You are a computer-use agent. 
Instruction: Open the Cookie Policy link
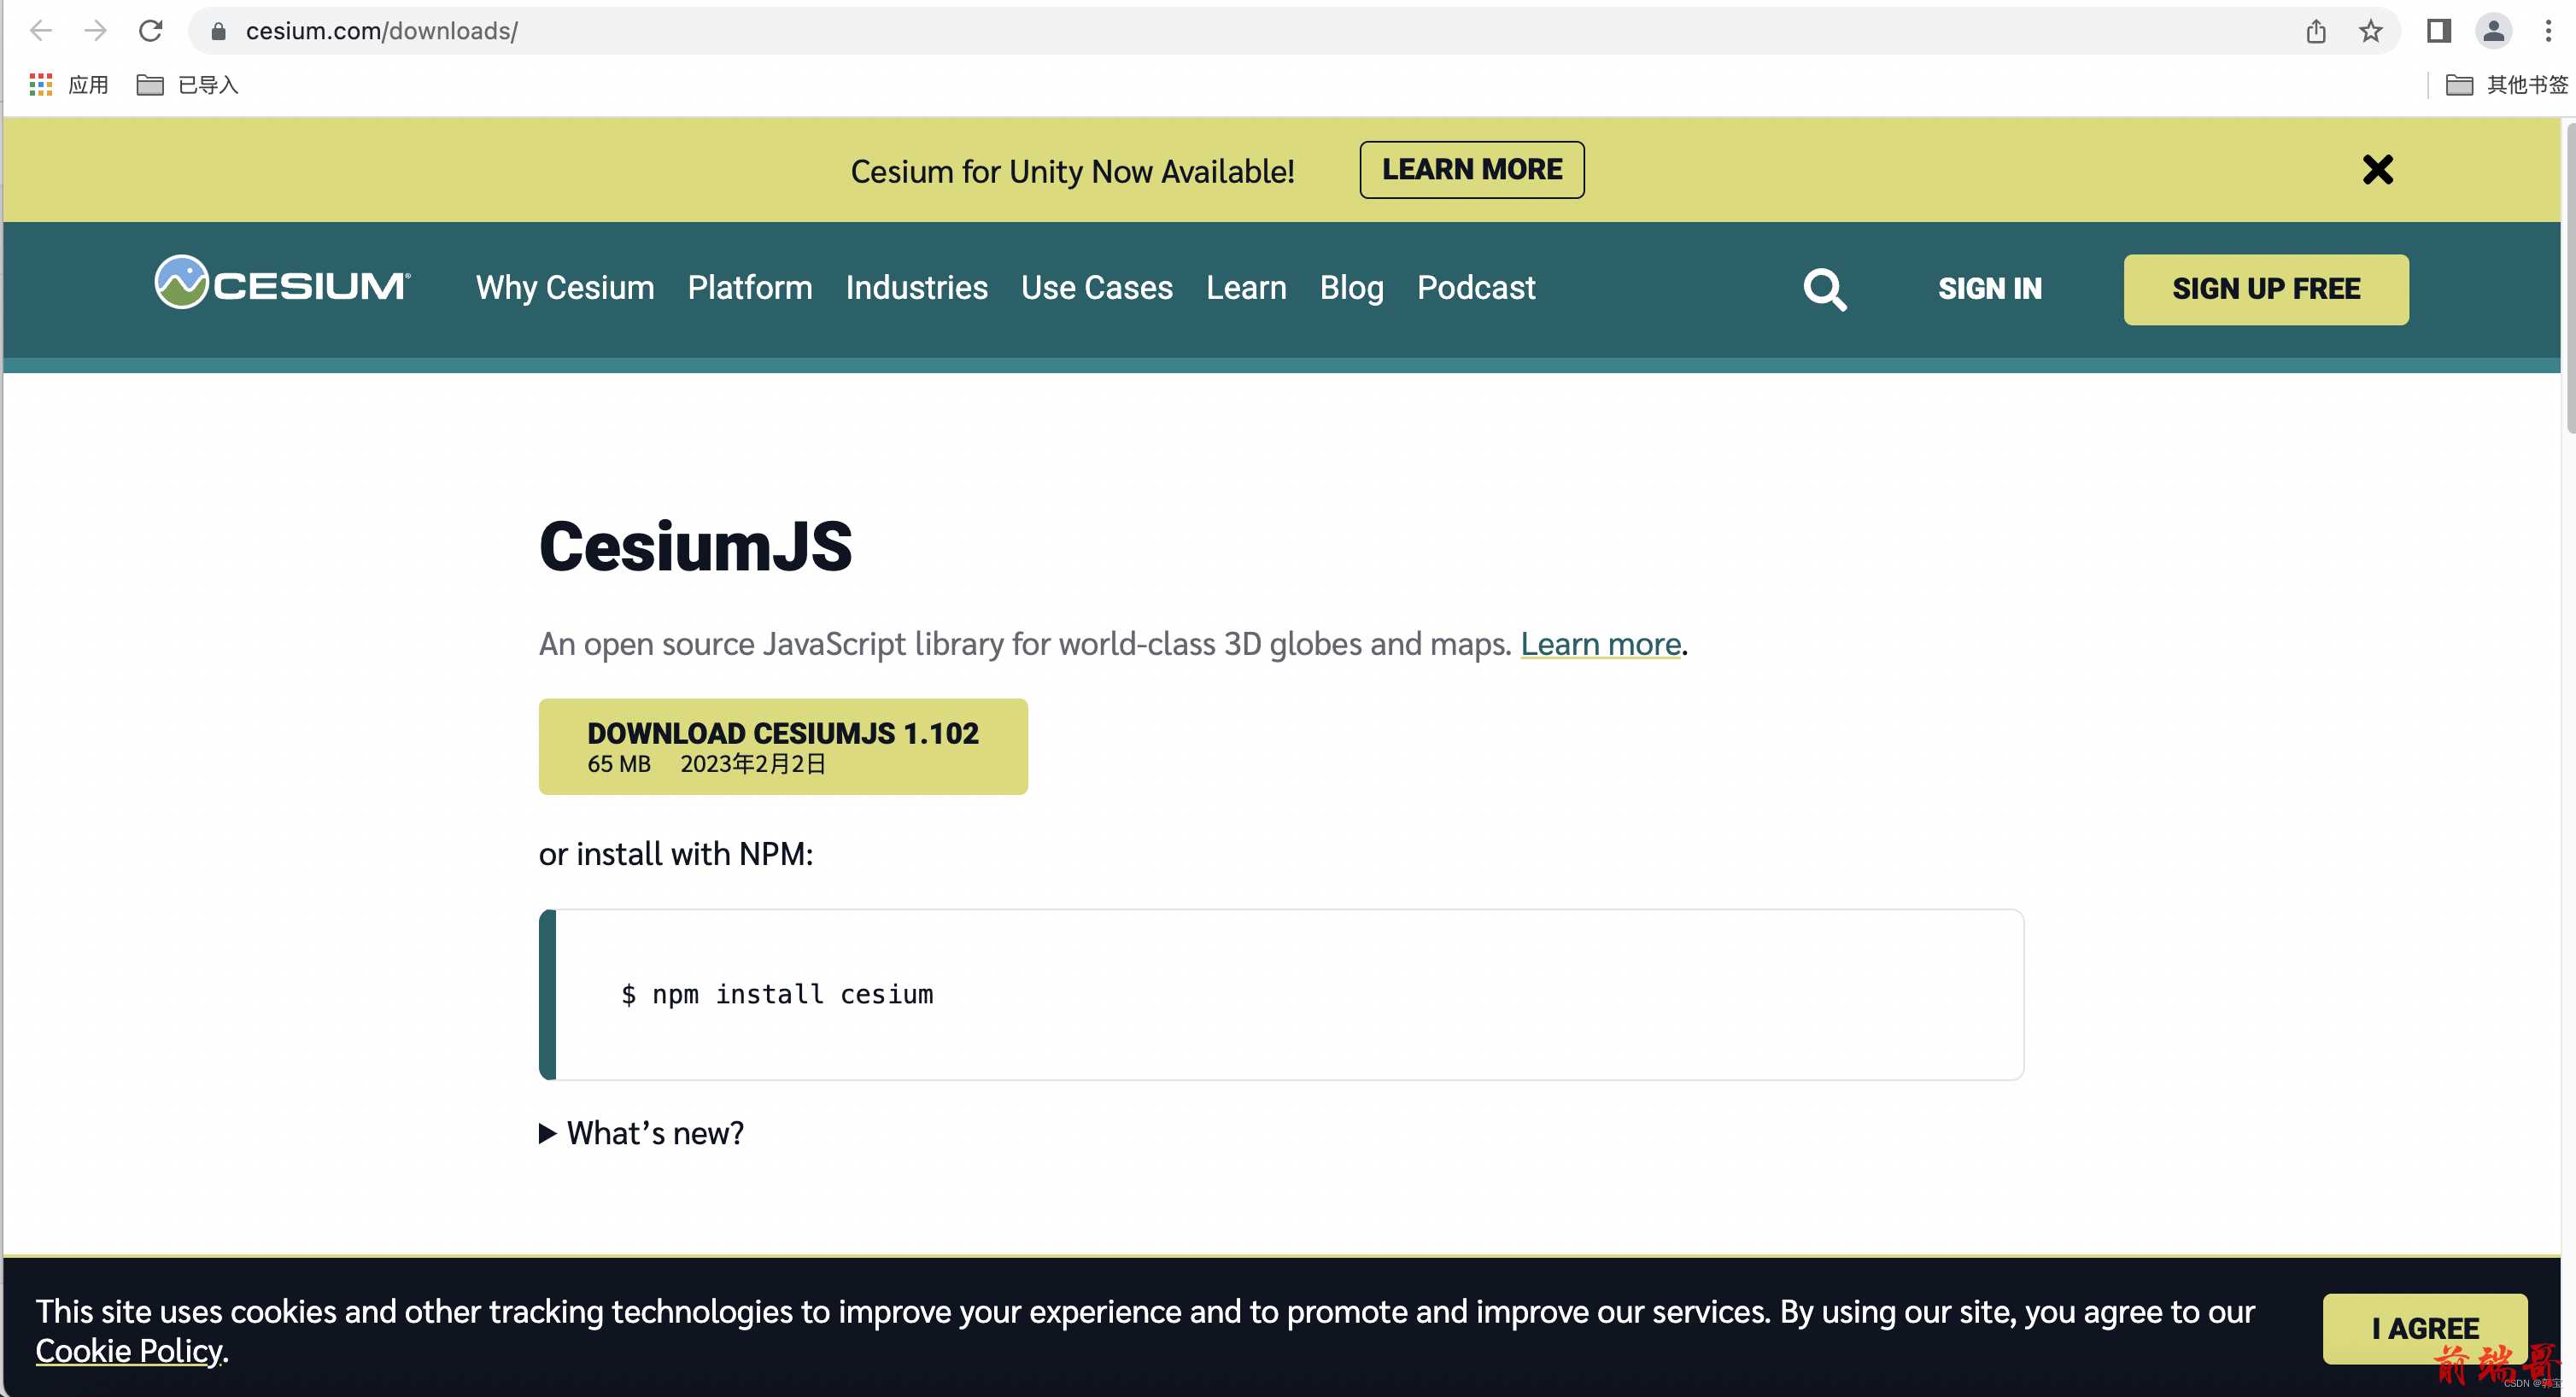pos(129,1351)
